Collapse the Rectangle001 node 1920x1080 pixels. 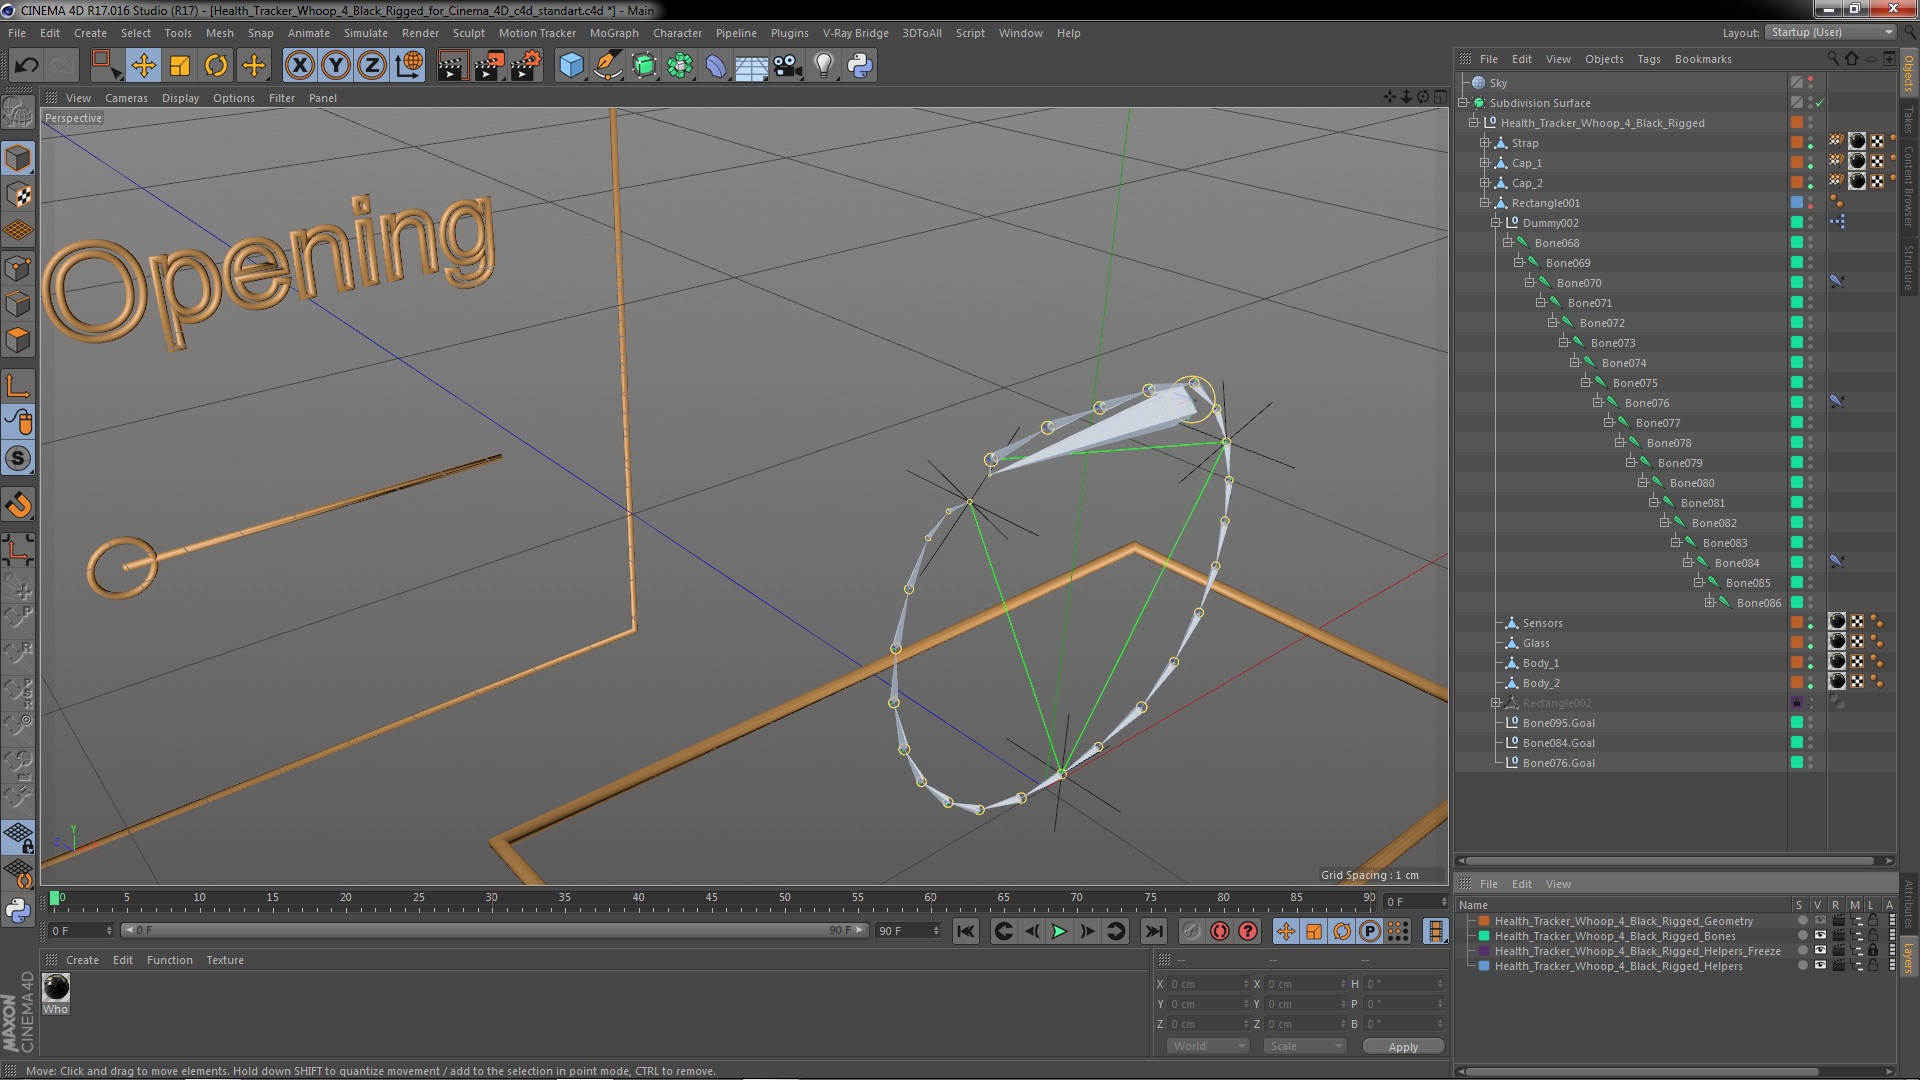[x=1485, y=203]
